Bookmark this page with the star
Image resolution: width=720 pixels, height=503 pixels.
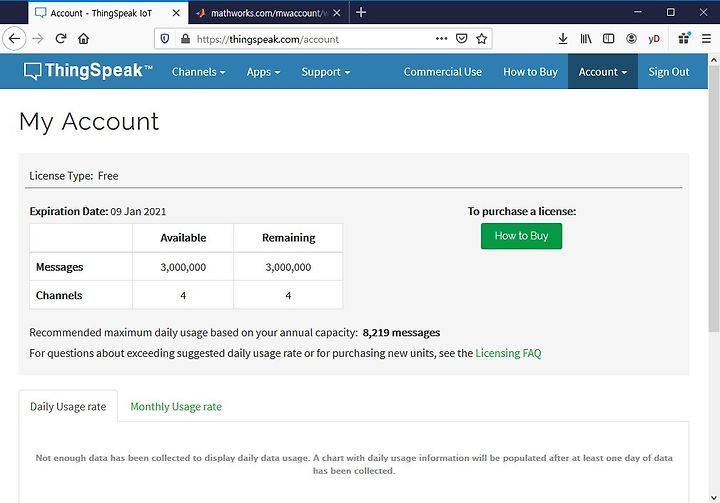[481, 39]
